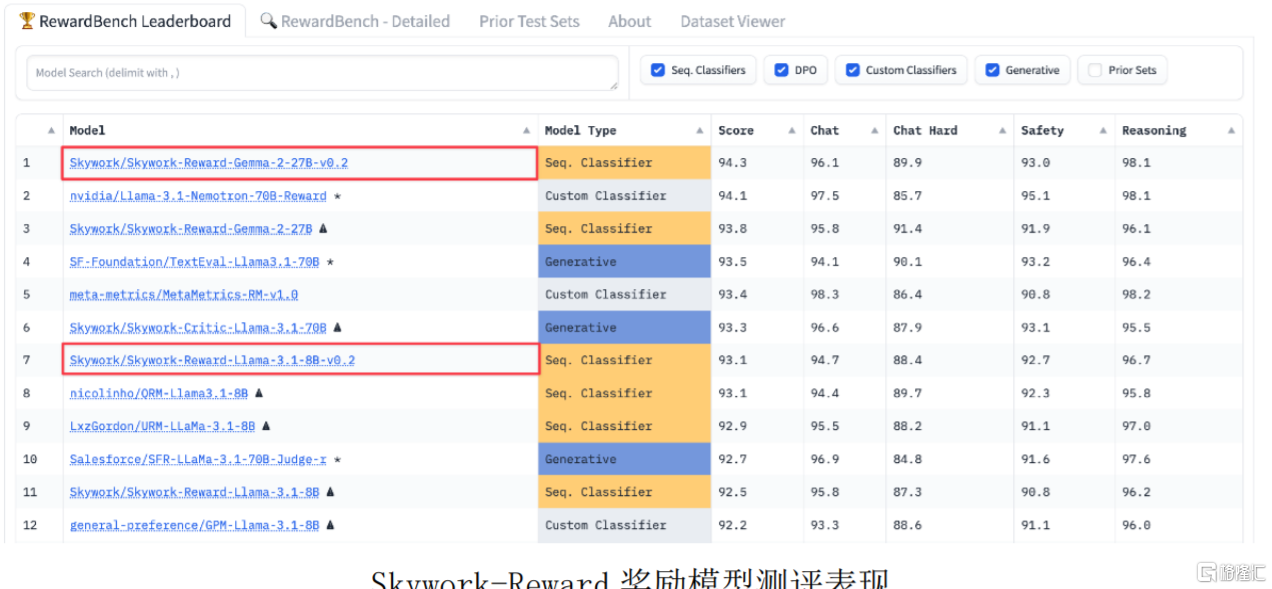The width and height of the screenshot is (1272, 589).
Task: Click the warning icon beside Skywork-Critic-Llama-3.1-70B
Action: pyautogui.click(x=337, y=327)
